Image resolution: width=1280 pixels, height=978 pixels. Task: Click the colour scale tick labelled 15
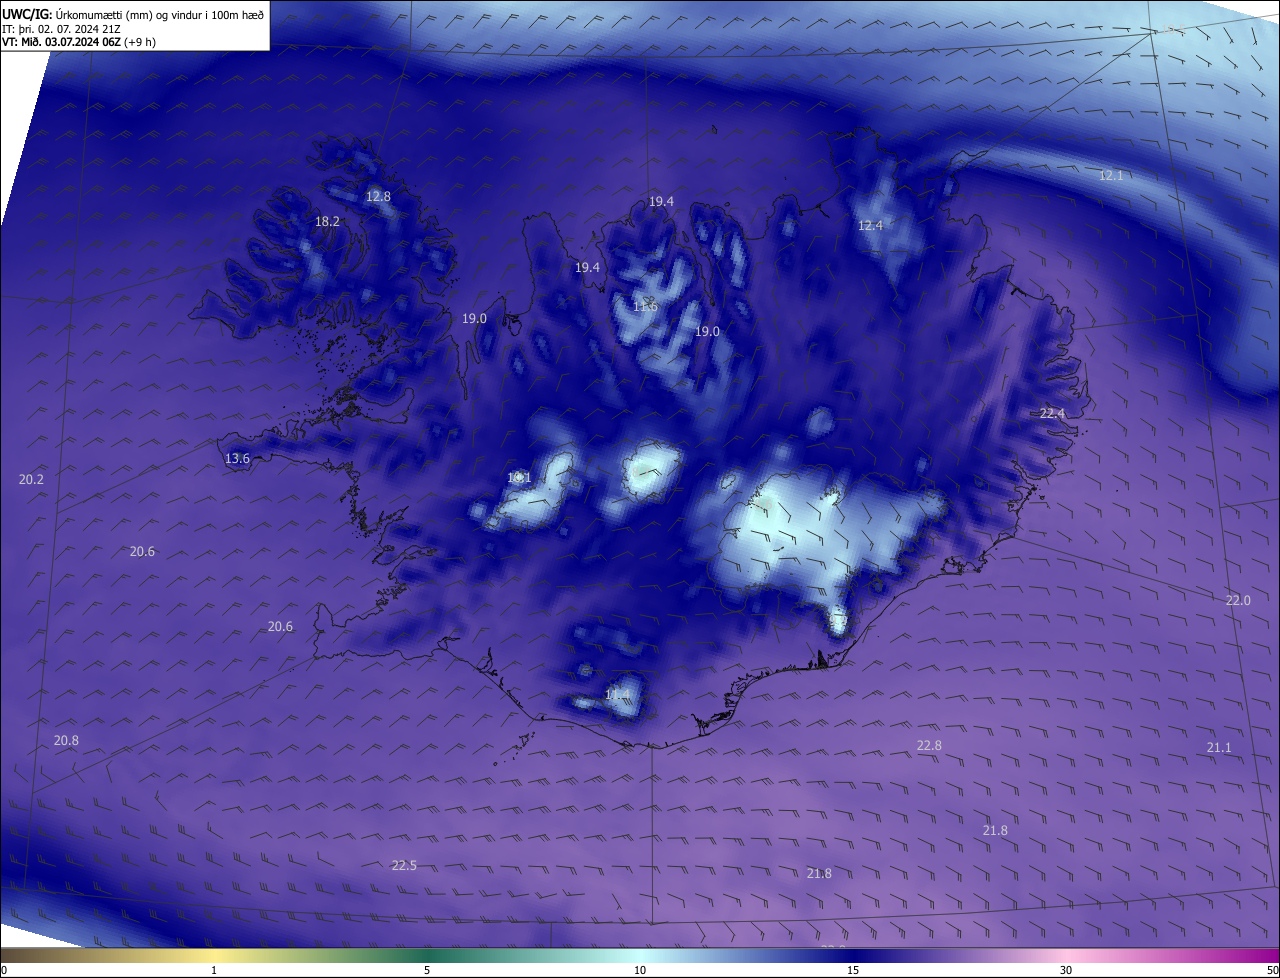853,970
